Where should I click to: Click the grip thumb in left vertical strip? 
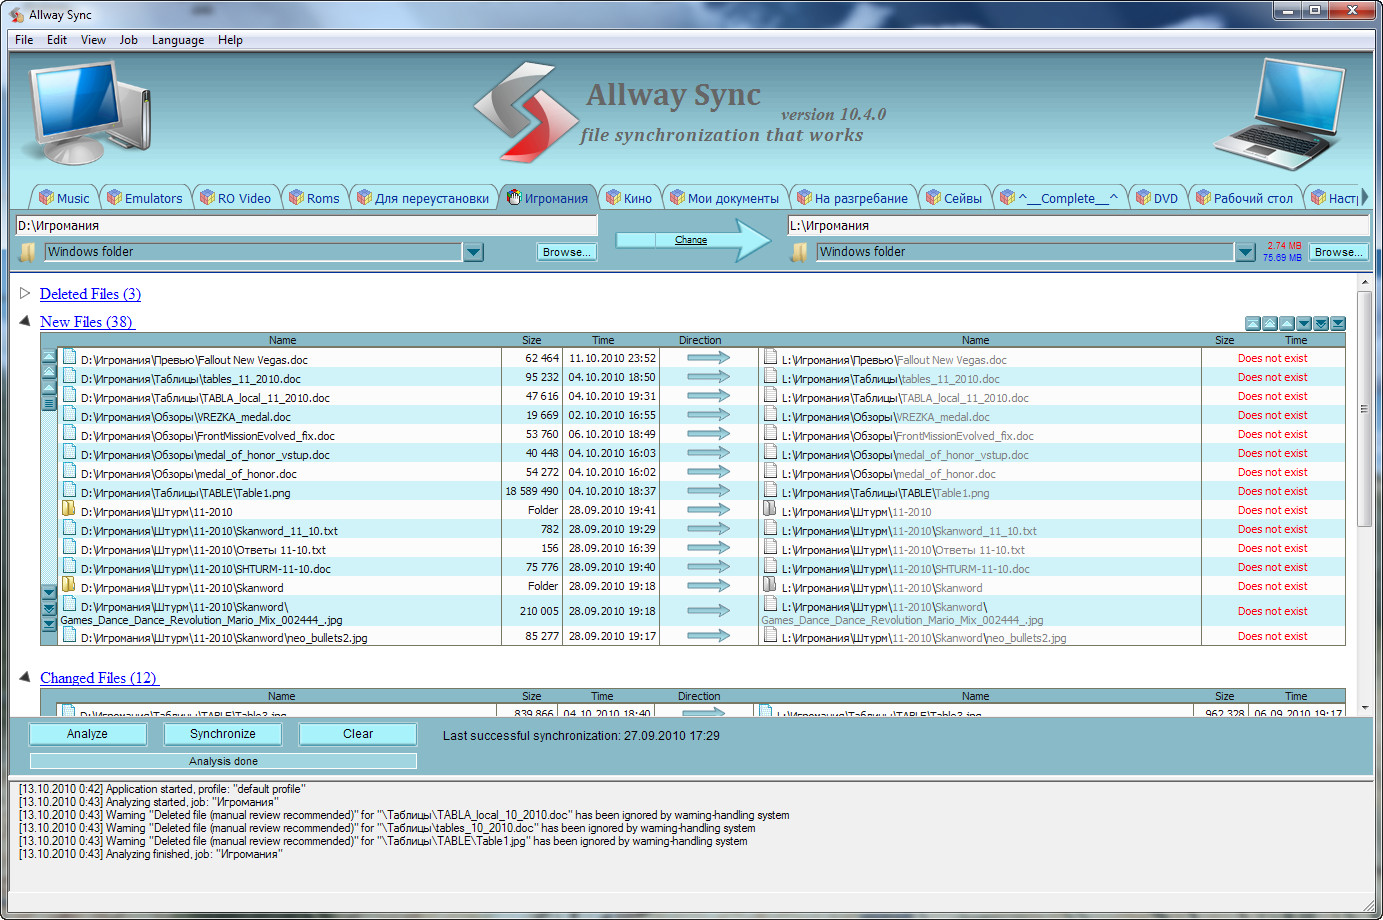(x=49, y=403)
